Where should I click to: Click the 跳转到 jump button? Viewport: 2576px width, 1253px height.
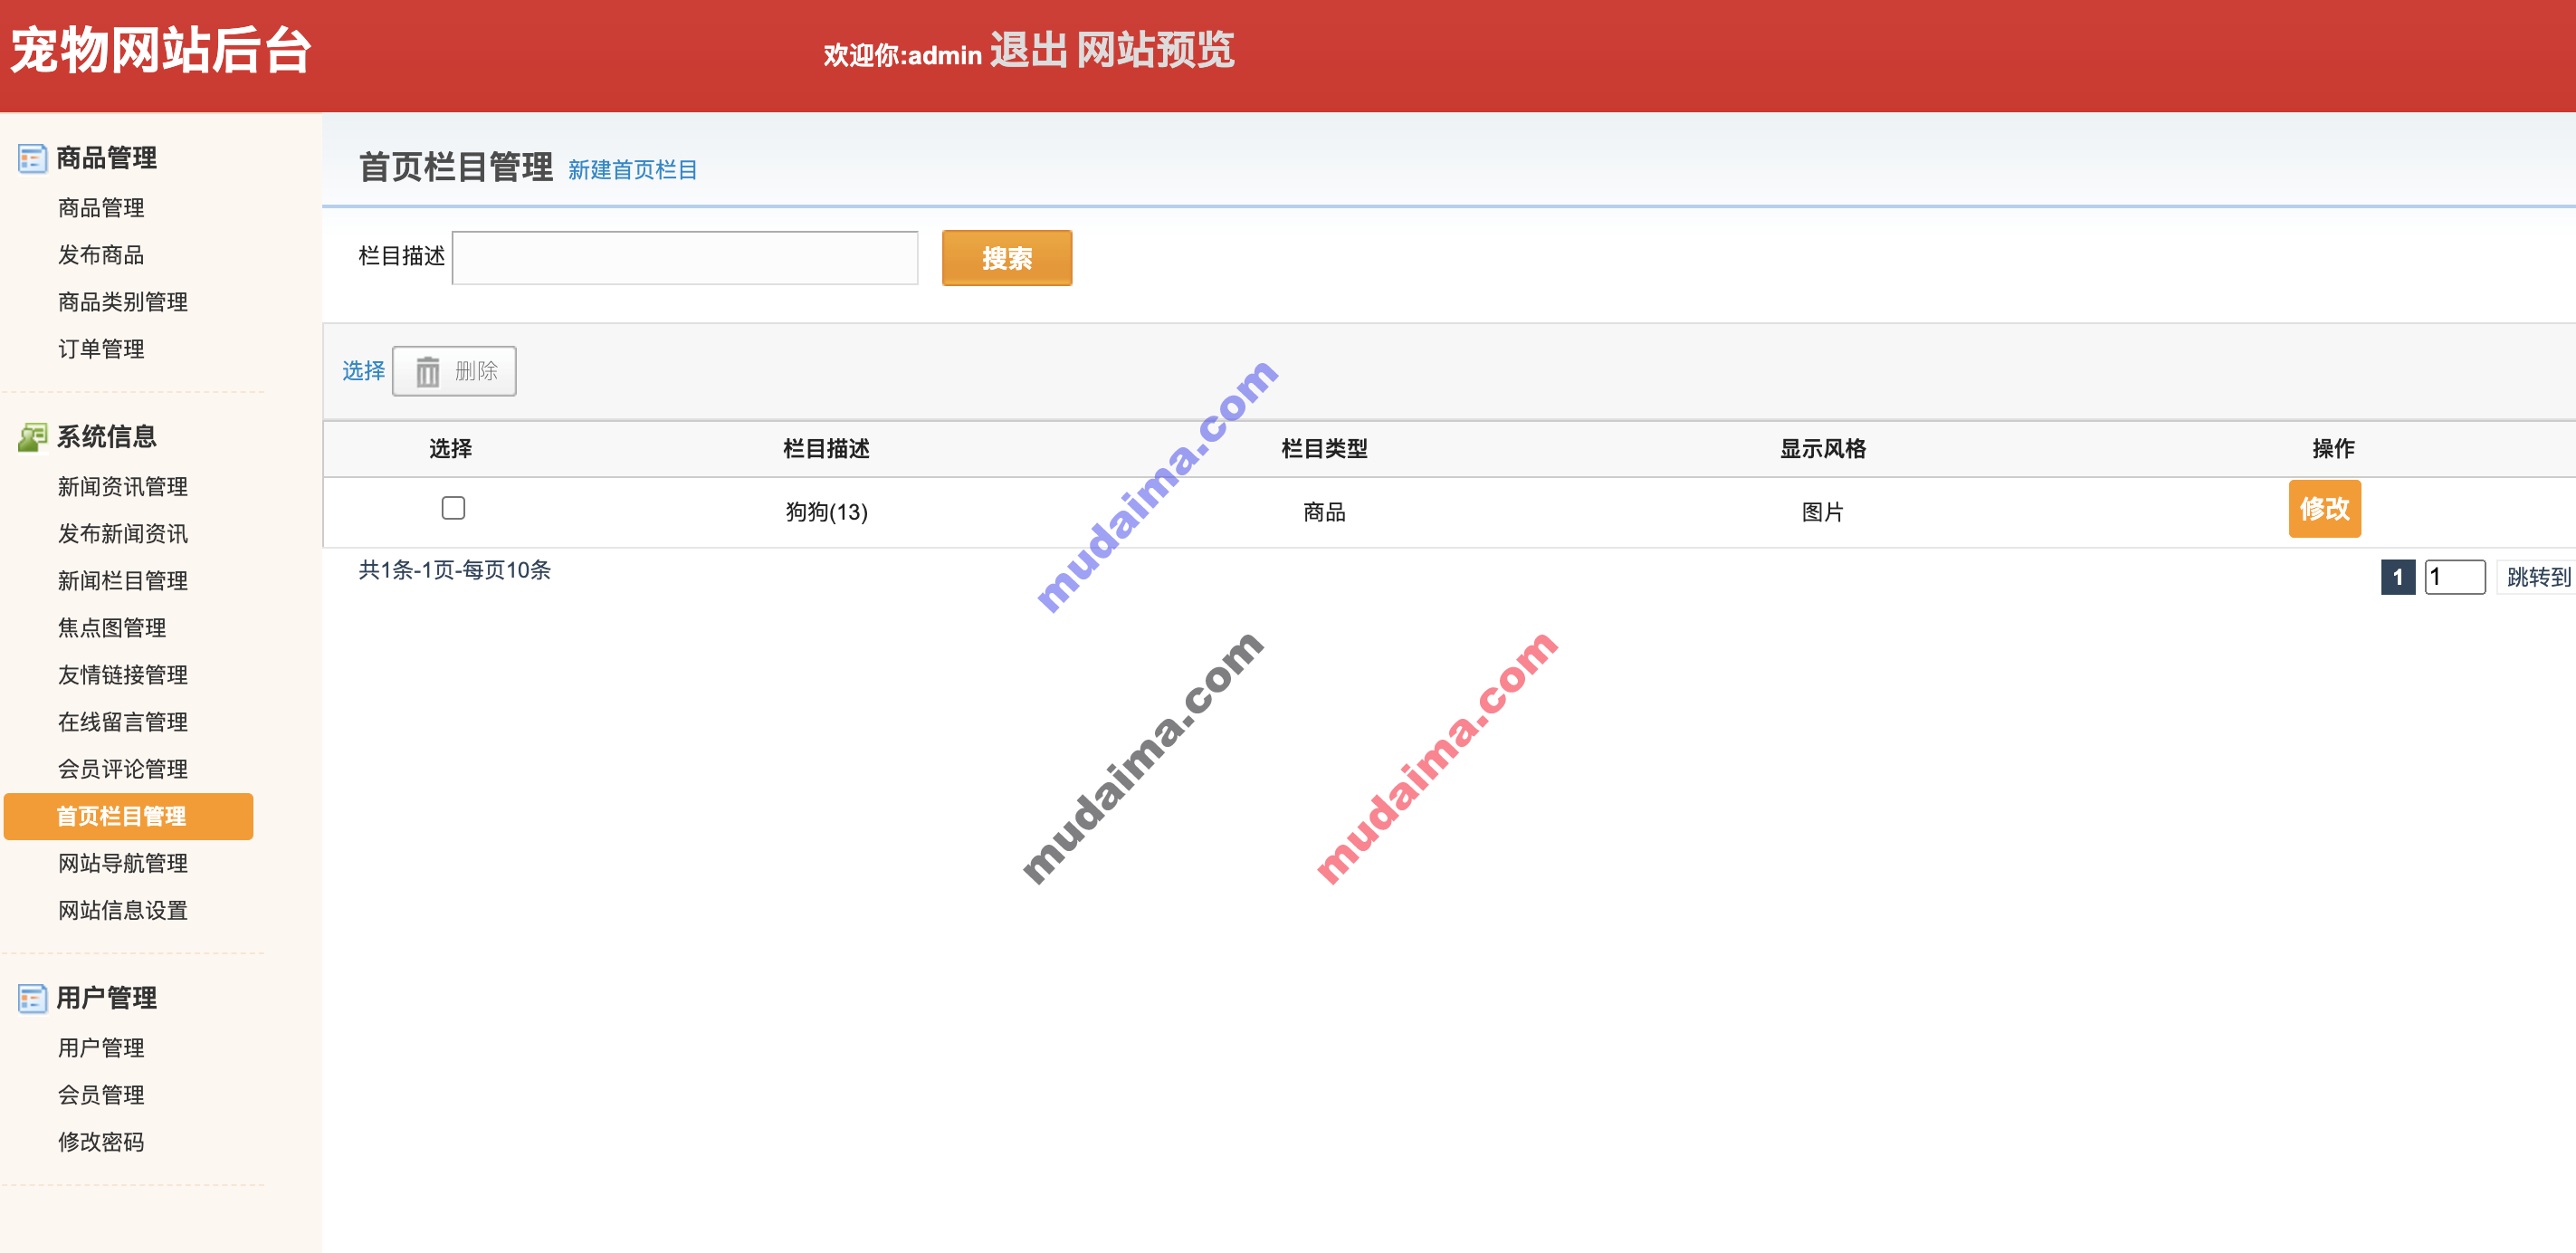click(2538, 577)
